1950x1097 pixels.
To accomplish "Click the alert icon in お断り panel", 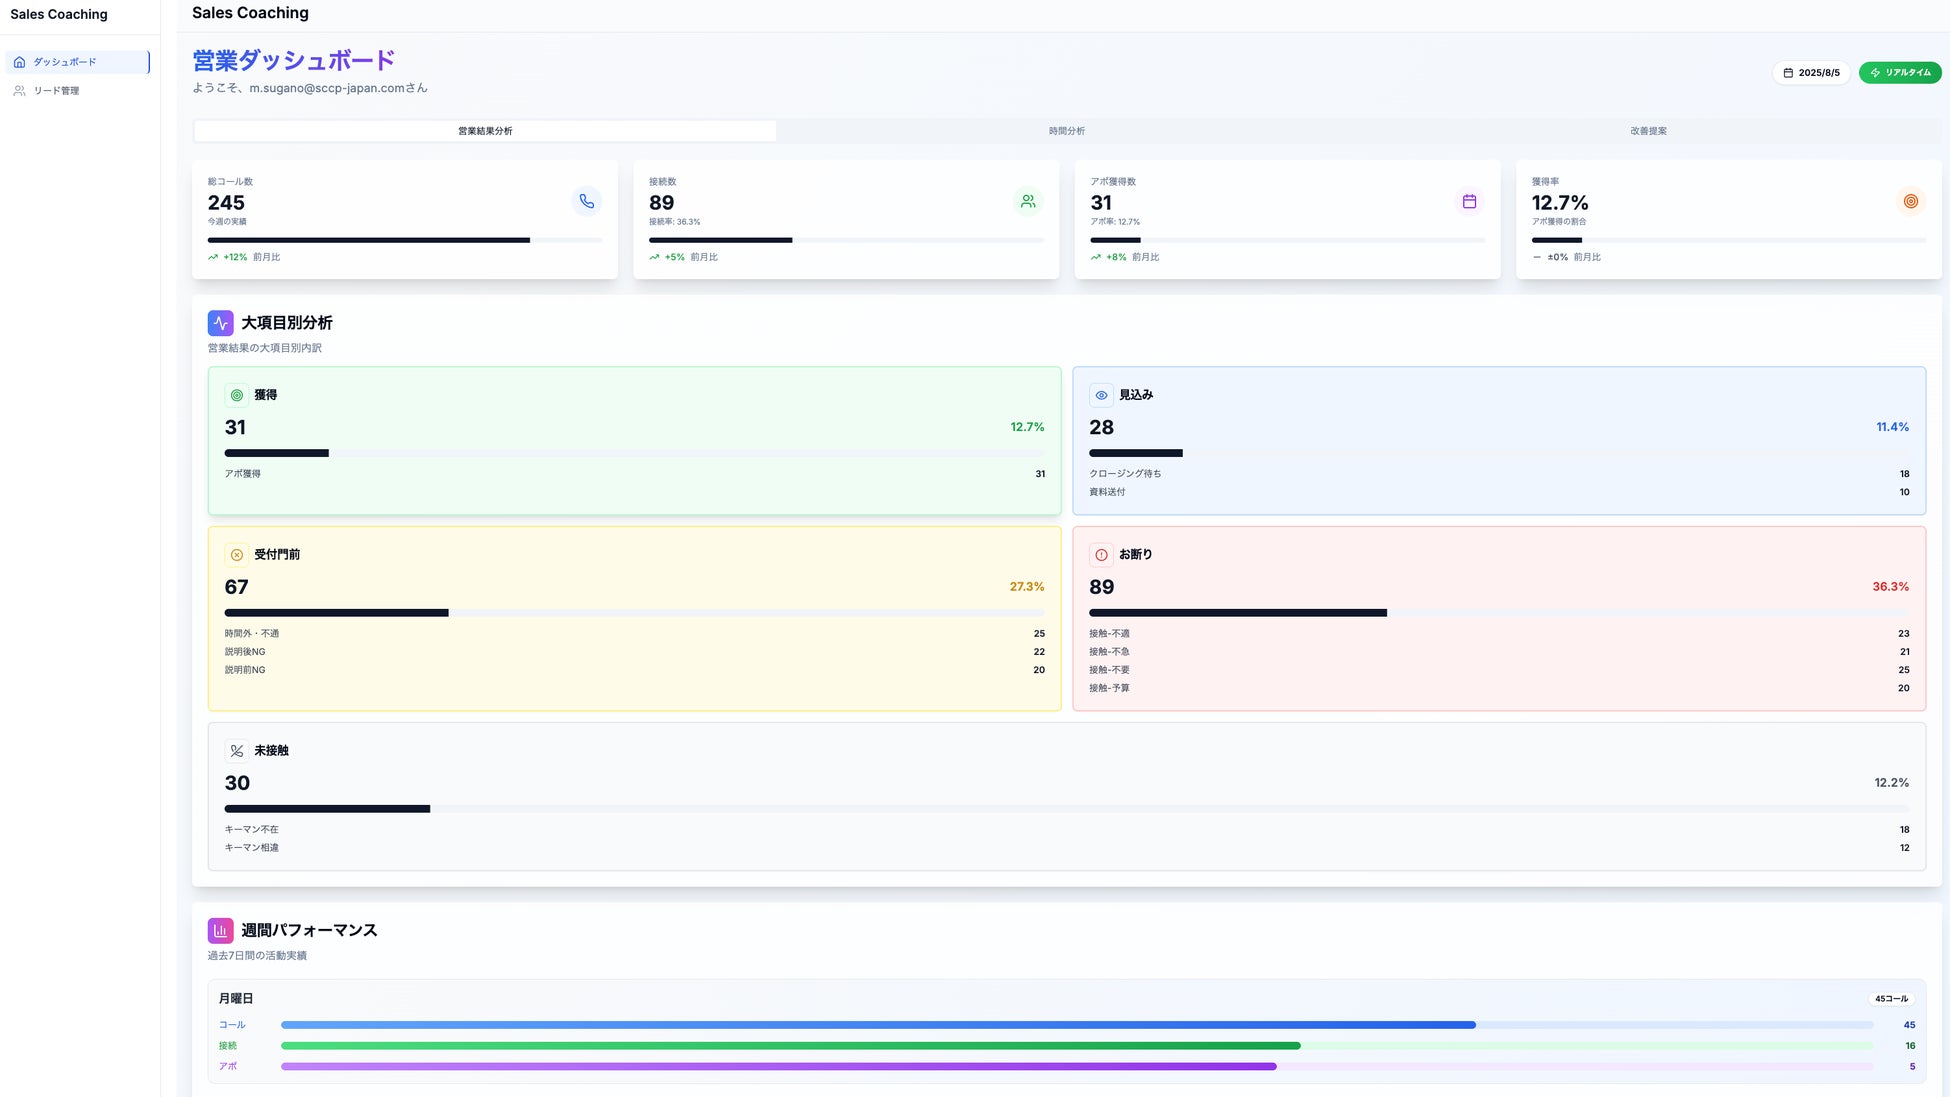I will [x=1101, y=555].
